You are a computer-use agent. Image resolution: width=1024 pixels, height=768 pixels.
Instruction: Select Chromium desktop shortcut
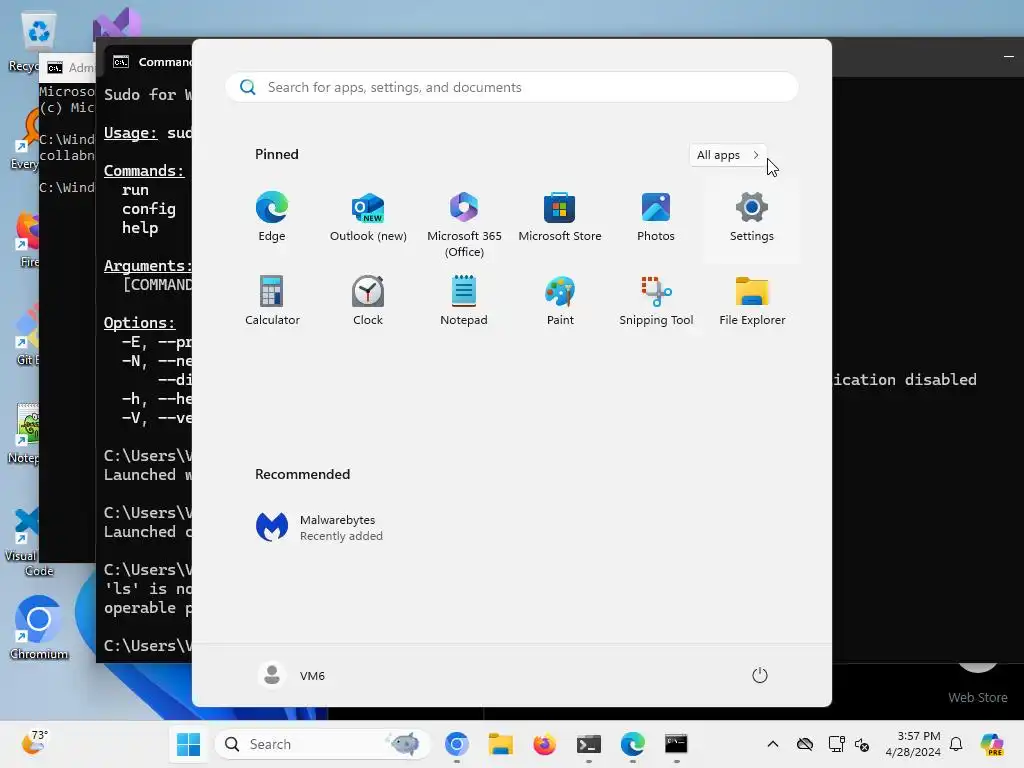point(39,627)
